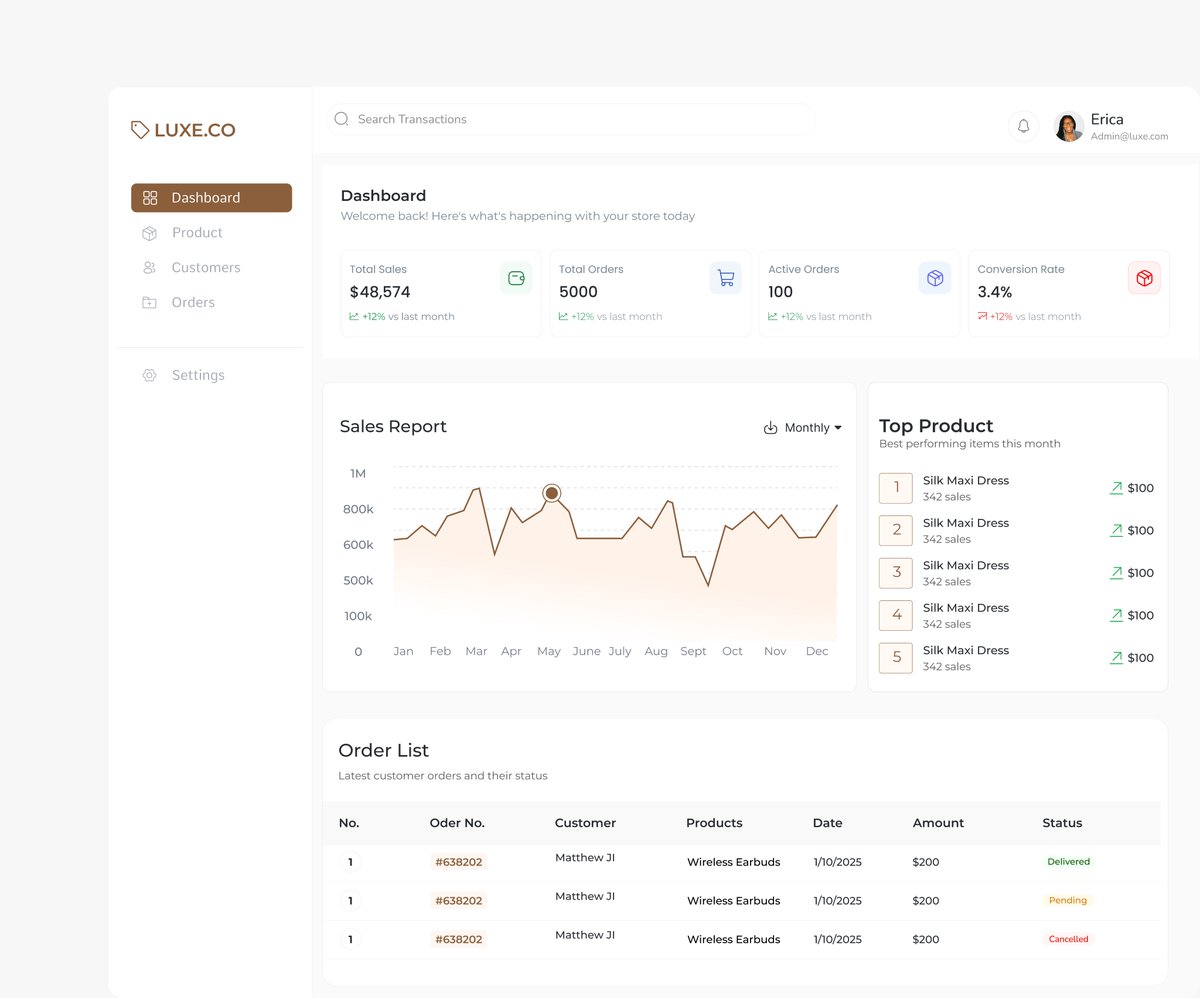This screenshot has width=1200, height=998.
Task: Click the Orders folder icon
Action: point(150,302)
